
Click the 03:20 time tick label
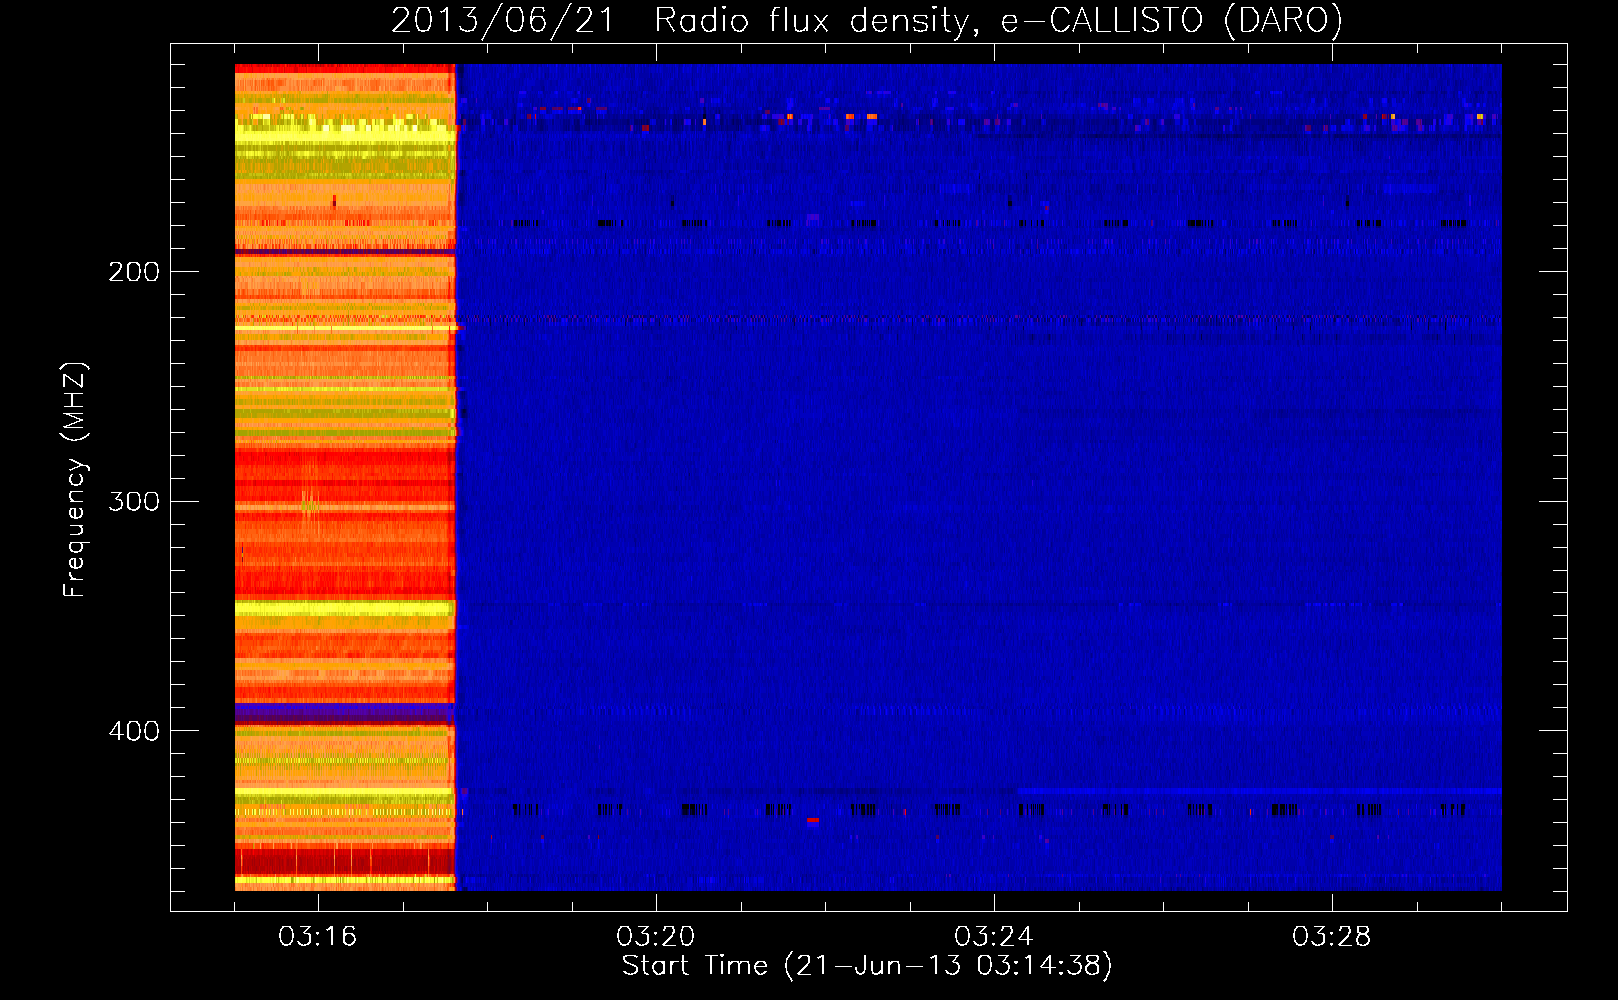656,937
